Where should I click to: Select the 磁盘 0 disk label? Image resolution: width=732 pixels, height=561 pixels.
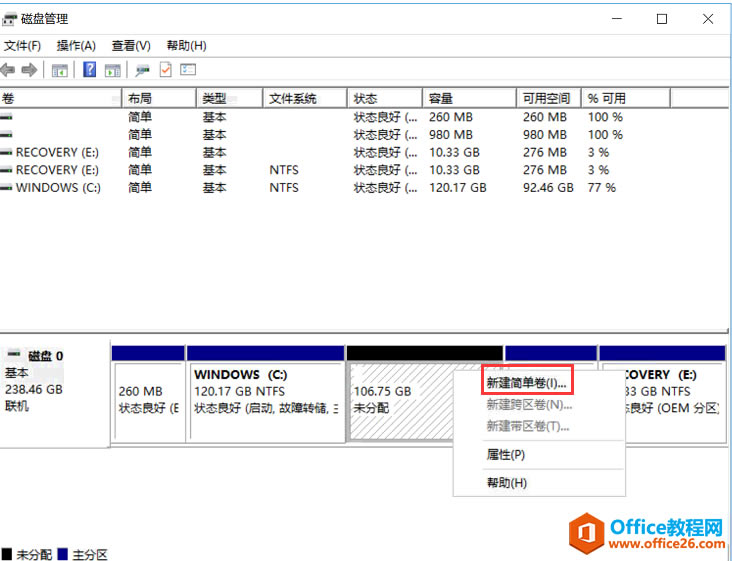[45, 356]
